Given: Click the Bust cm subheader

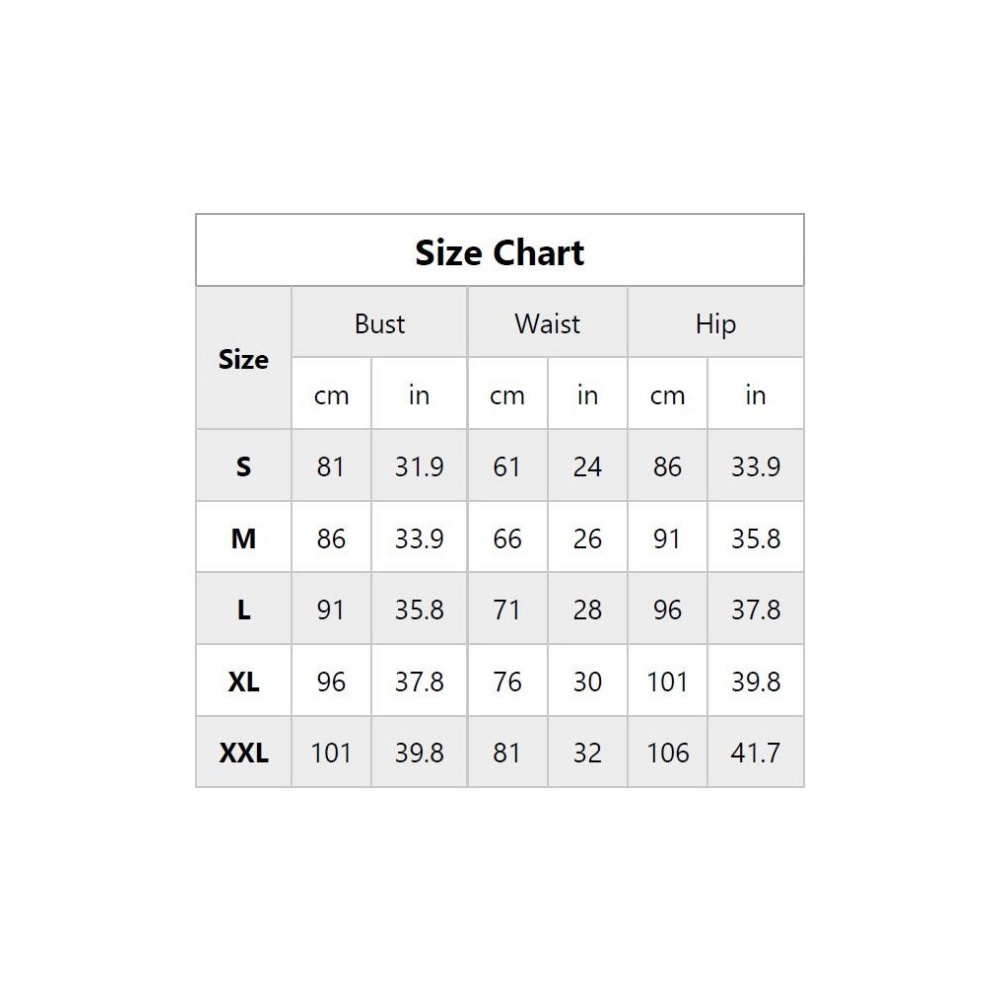Looking at the screenshot, I should tap(331, 395).
